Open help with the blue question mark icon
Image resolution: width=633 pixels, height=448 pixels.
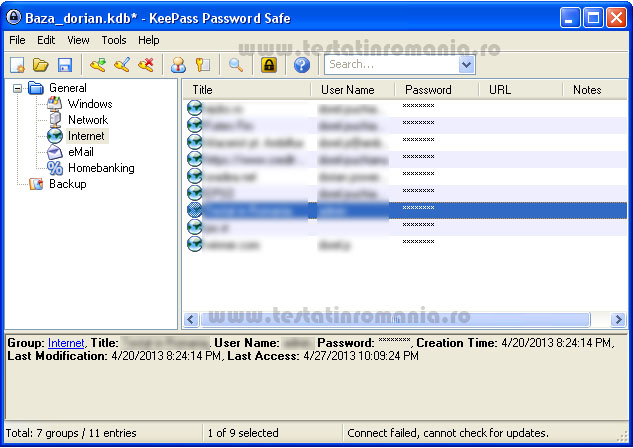tap(302, 65)
